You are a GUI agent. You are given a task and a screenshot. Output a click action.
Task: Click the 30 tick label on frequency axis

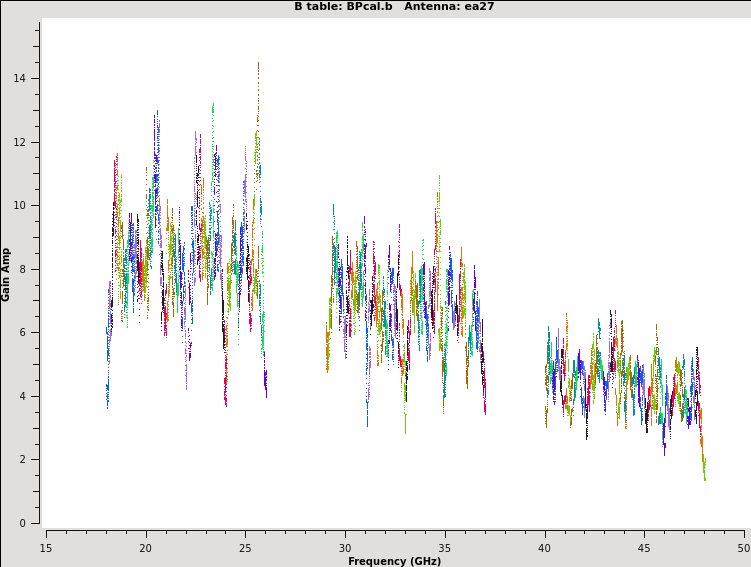point(345,548)
